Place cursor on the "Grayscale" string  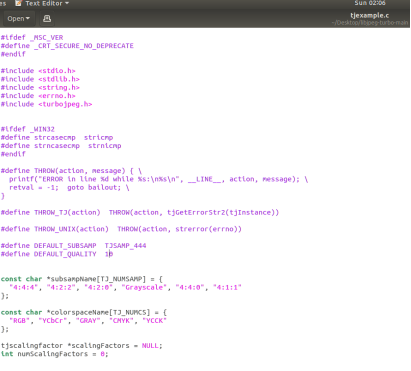(144, 288)
